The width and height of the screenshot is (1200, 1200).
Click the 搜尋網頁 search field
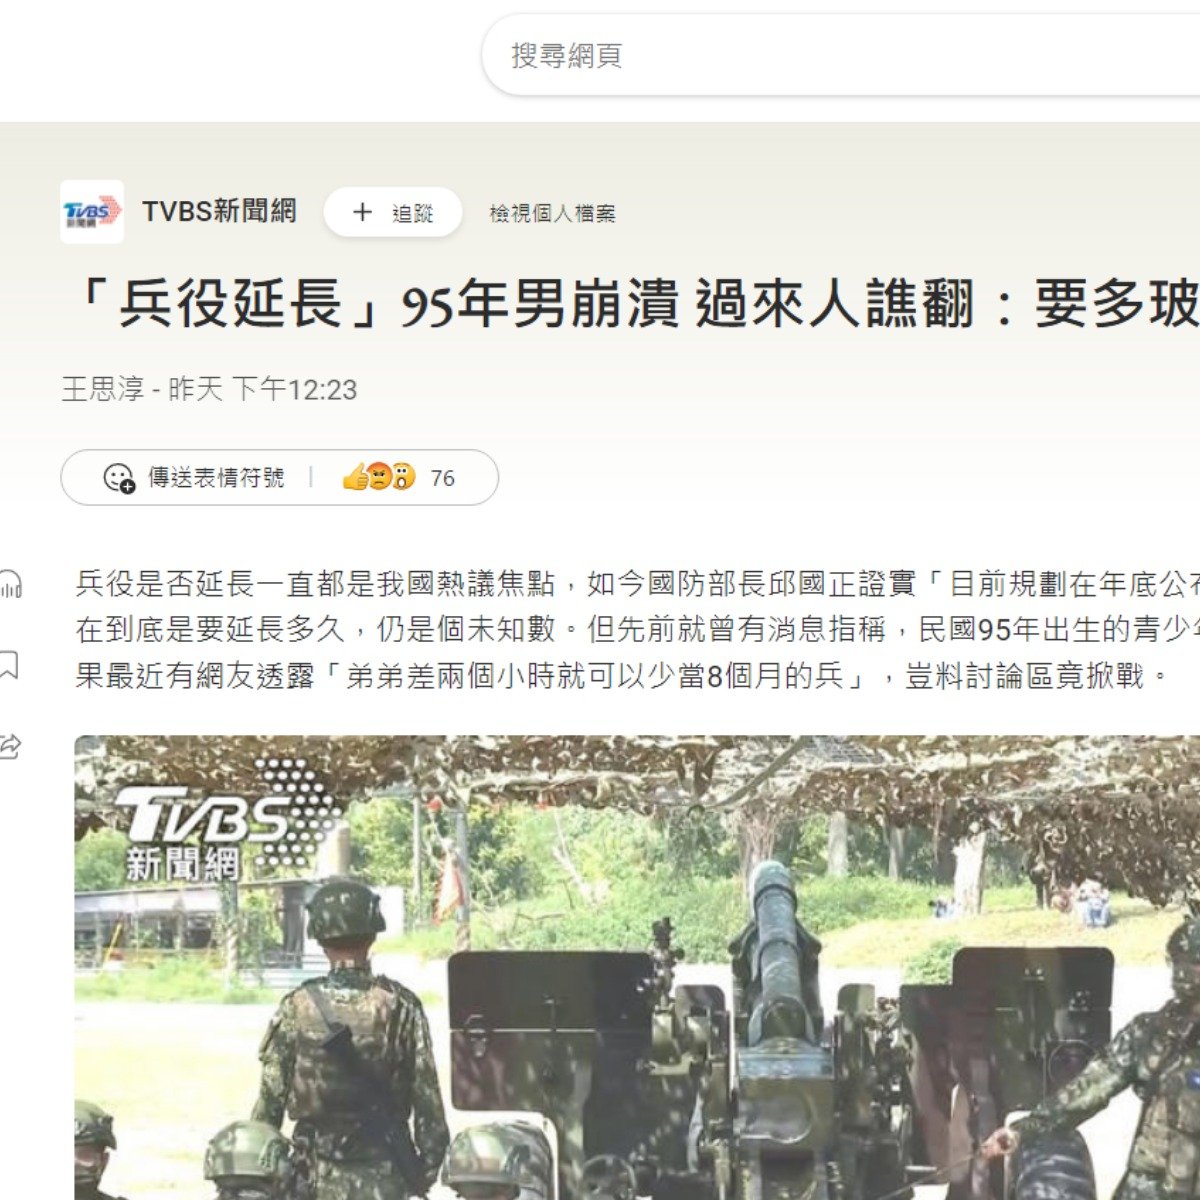coord(840,55)
